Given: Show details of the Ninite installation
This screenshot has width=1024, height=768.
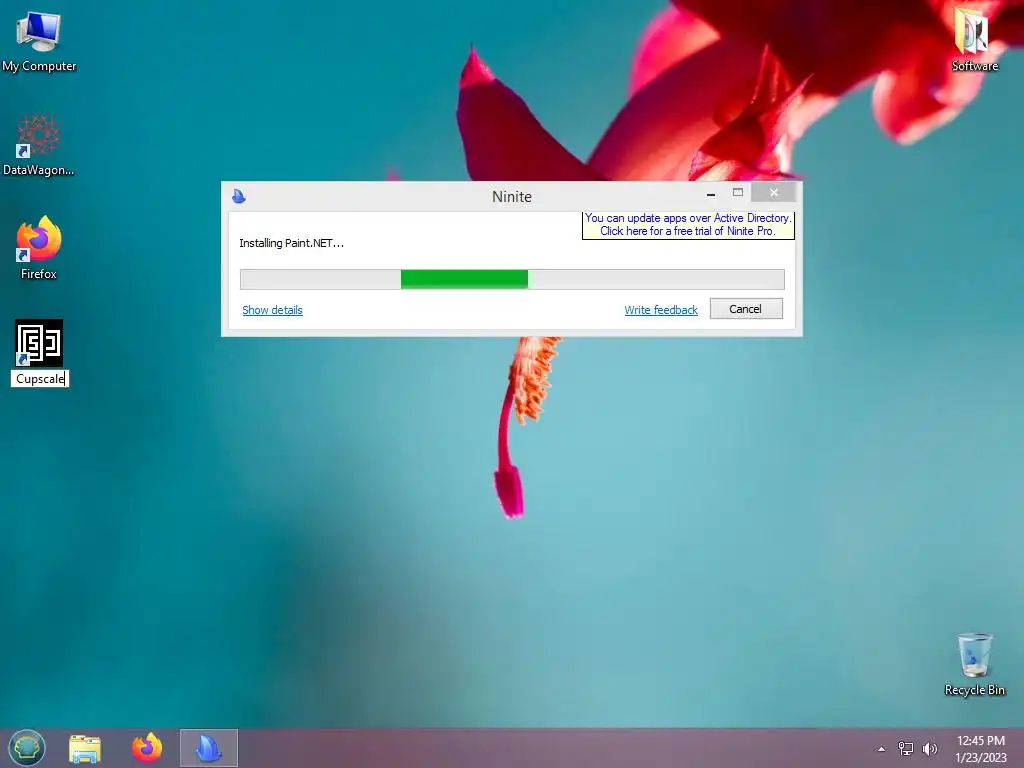Looking at the screenshot, I should tap(272, 310).
